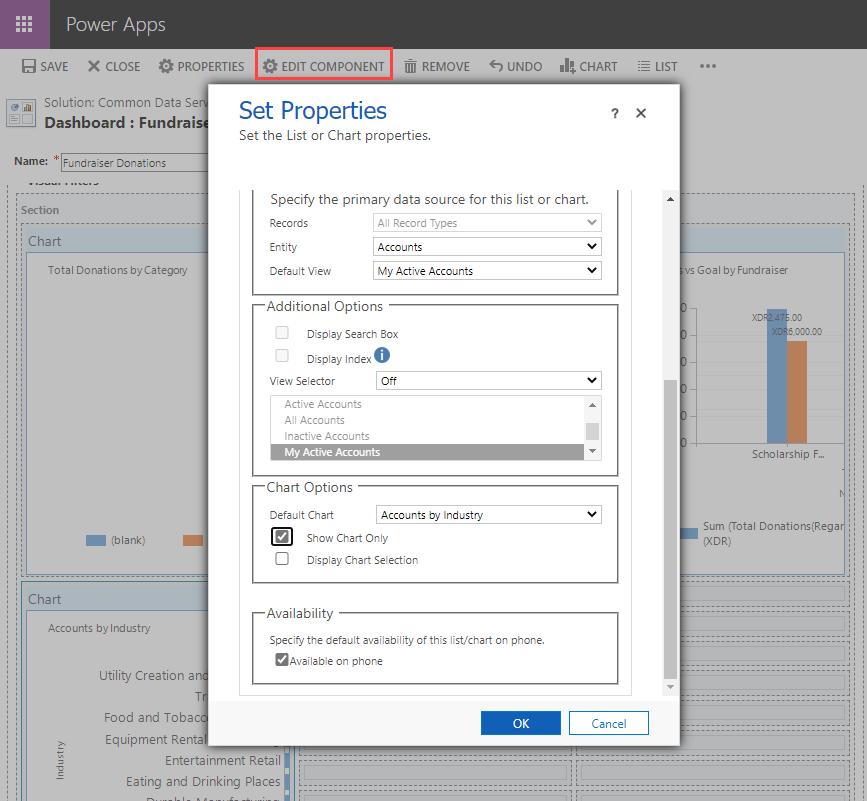Open the Power Apps app launcher waffle
This screenshot has width=867, height=801.
click(24, 24)
